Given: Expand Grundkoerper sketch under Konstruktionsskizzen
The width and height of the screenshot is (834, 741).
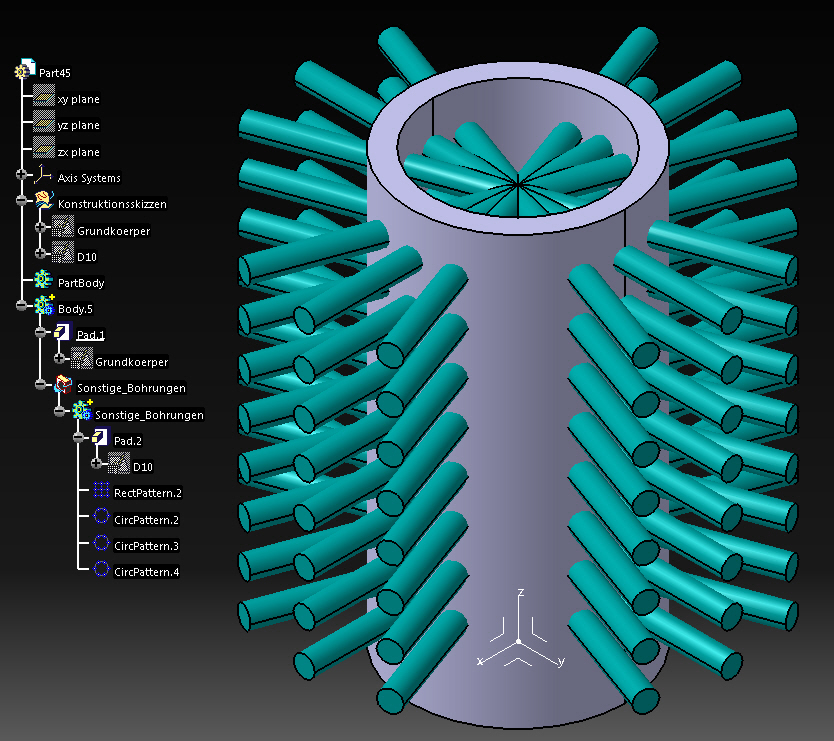Looking at the screenshot, I should tap(40, 228).
